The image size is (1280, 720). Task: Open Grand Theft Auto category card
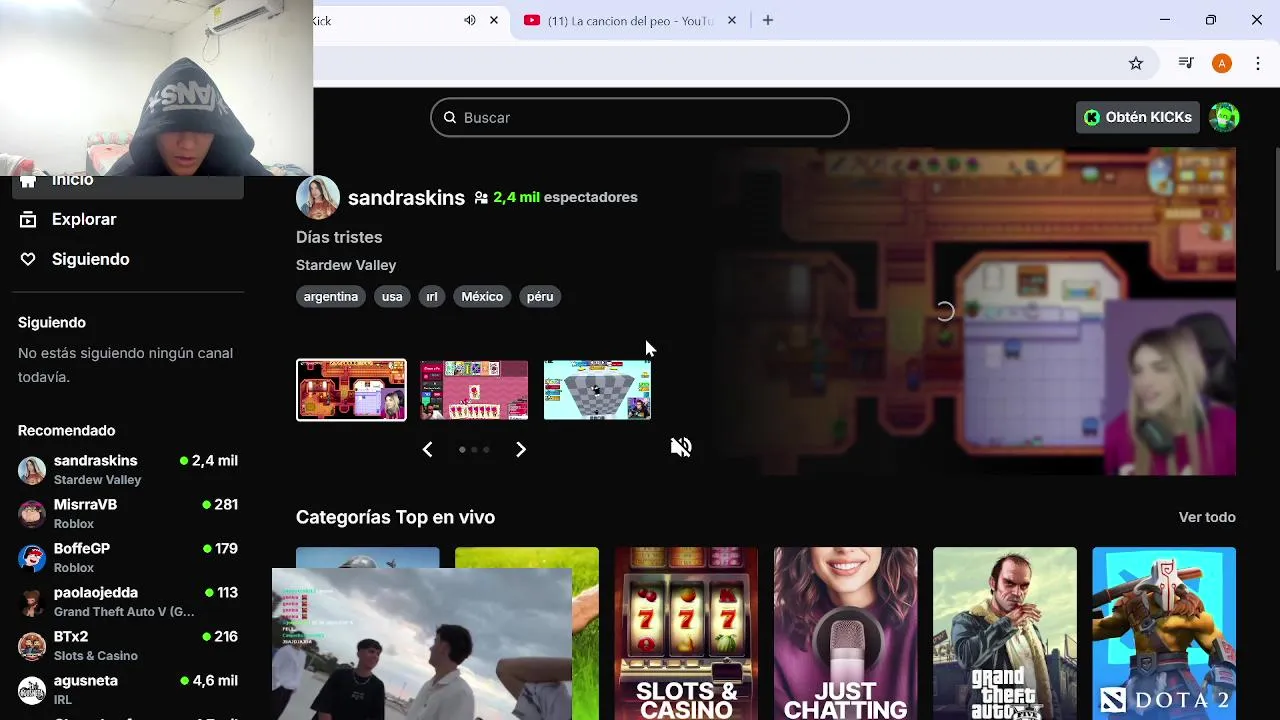point(1005,633)
